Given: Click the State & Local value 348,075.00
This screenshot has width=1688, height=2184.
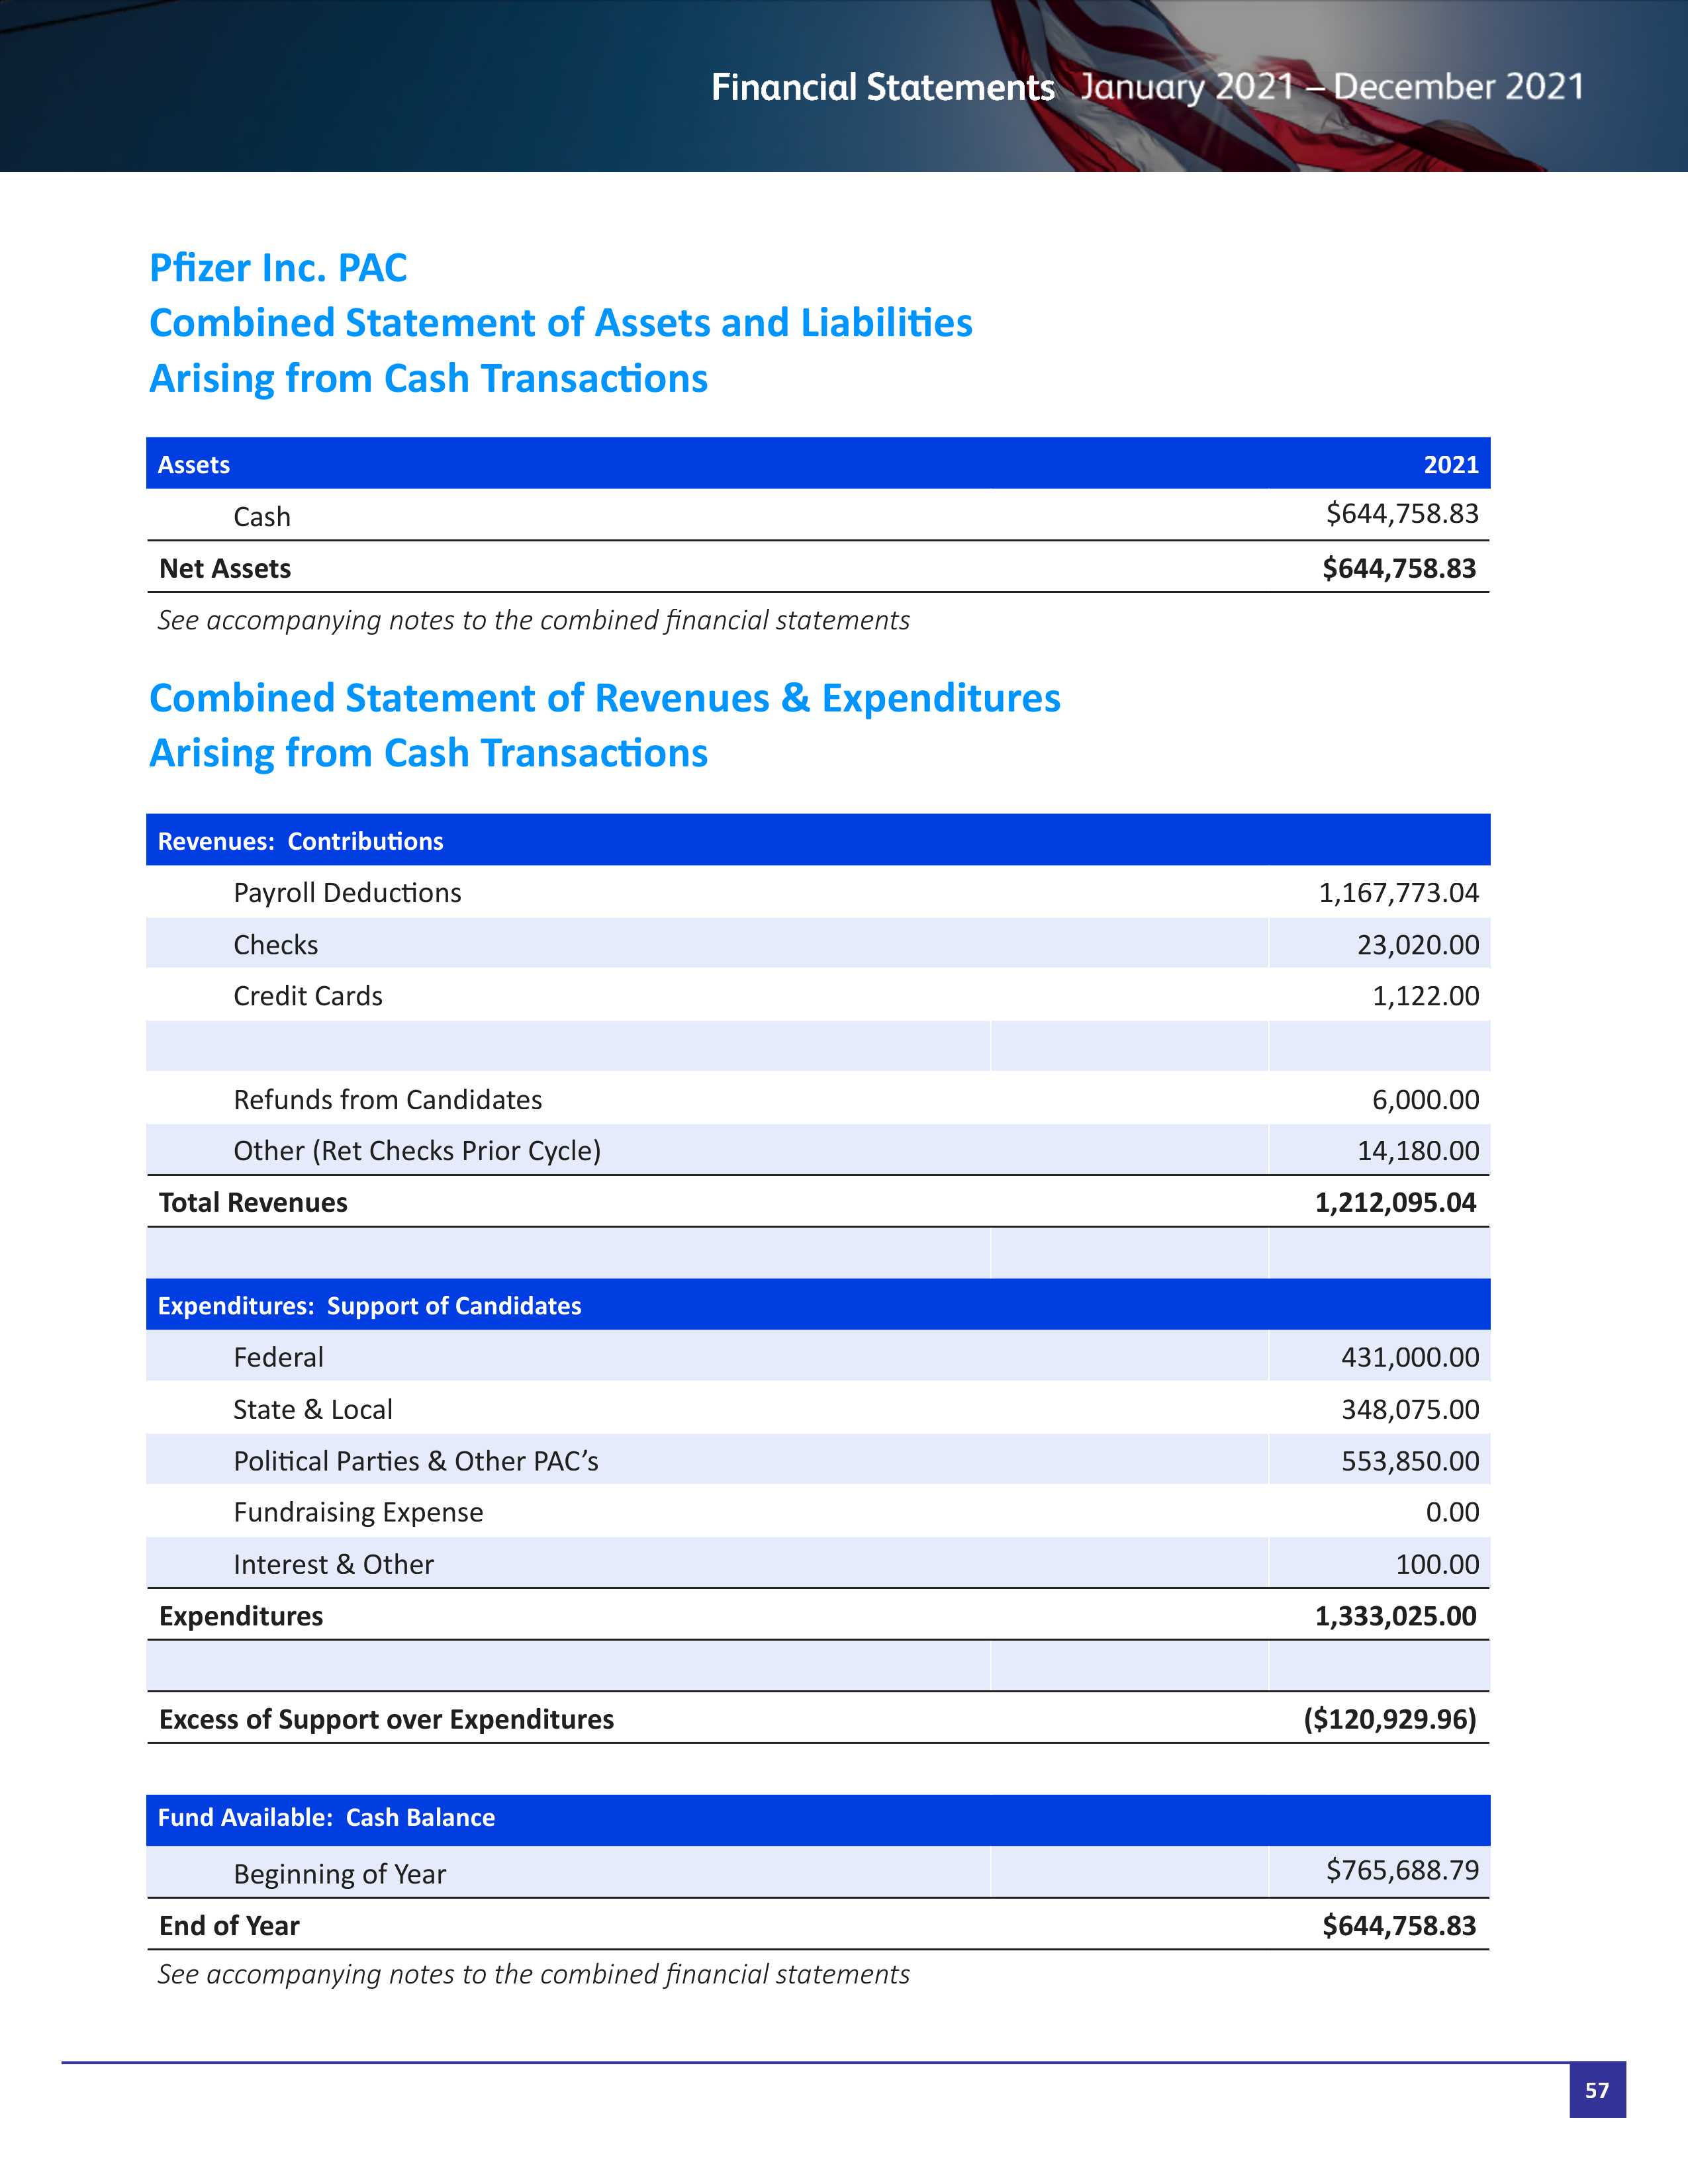Looking at the screenshot, I should click(1410, 1410).
